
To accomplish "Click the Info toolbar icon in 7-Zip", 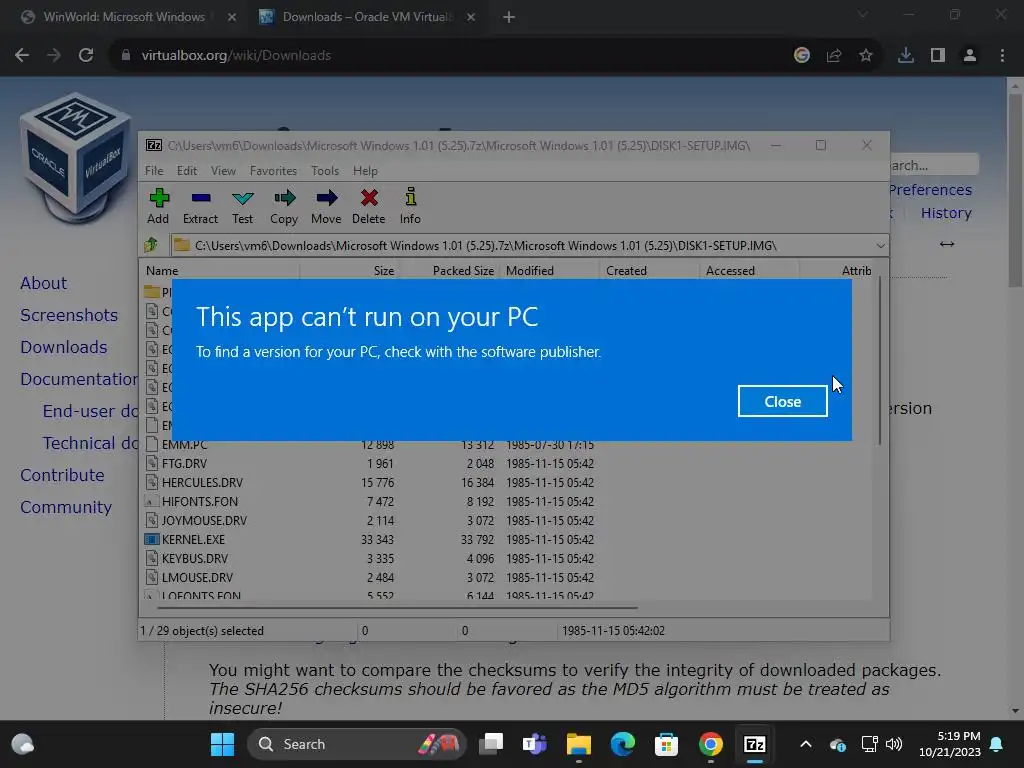I will click(x=410, y=206).
